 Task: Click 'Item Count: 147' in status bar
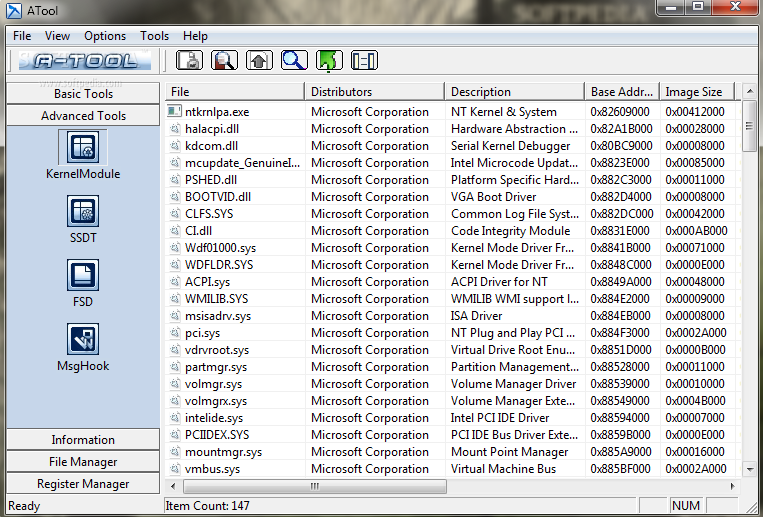[207, 506]
